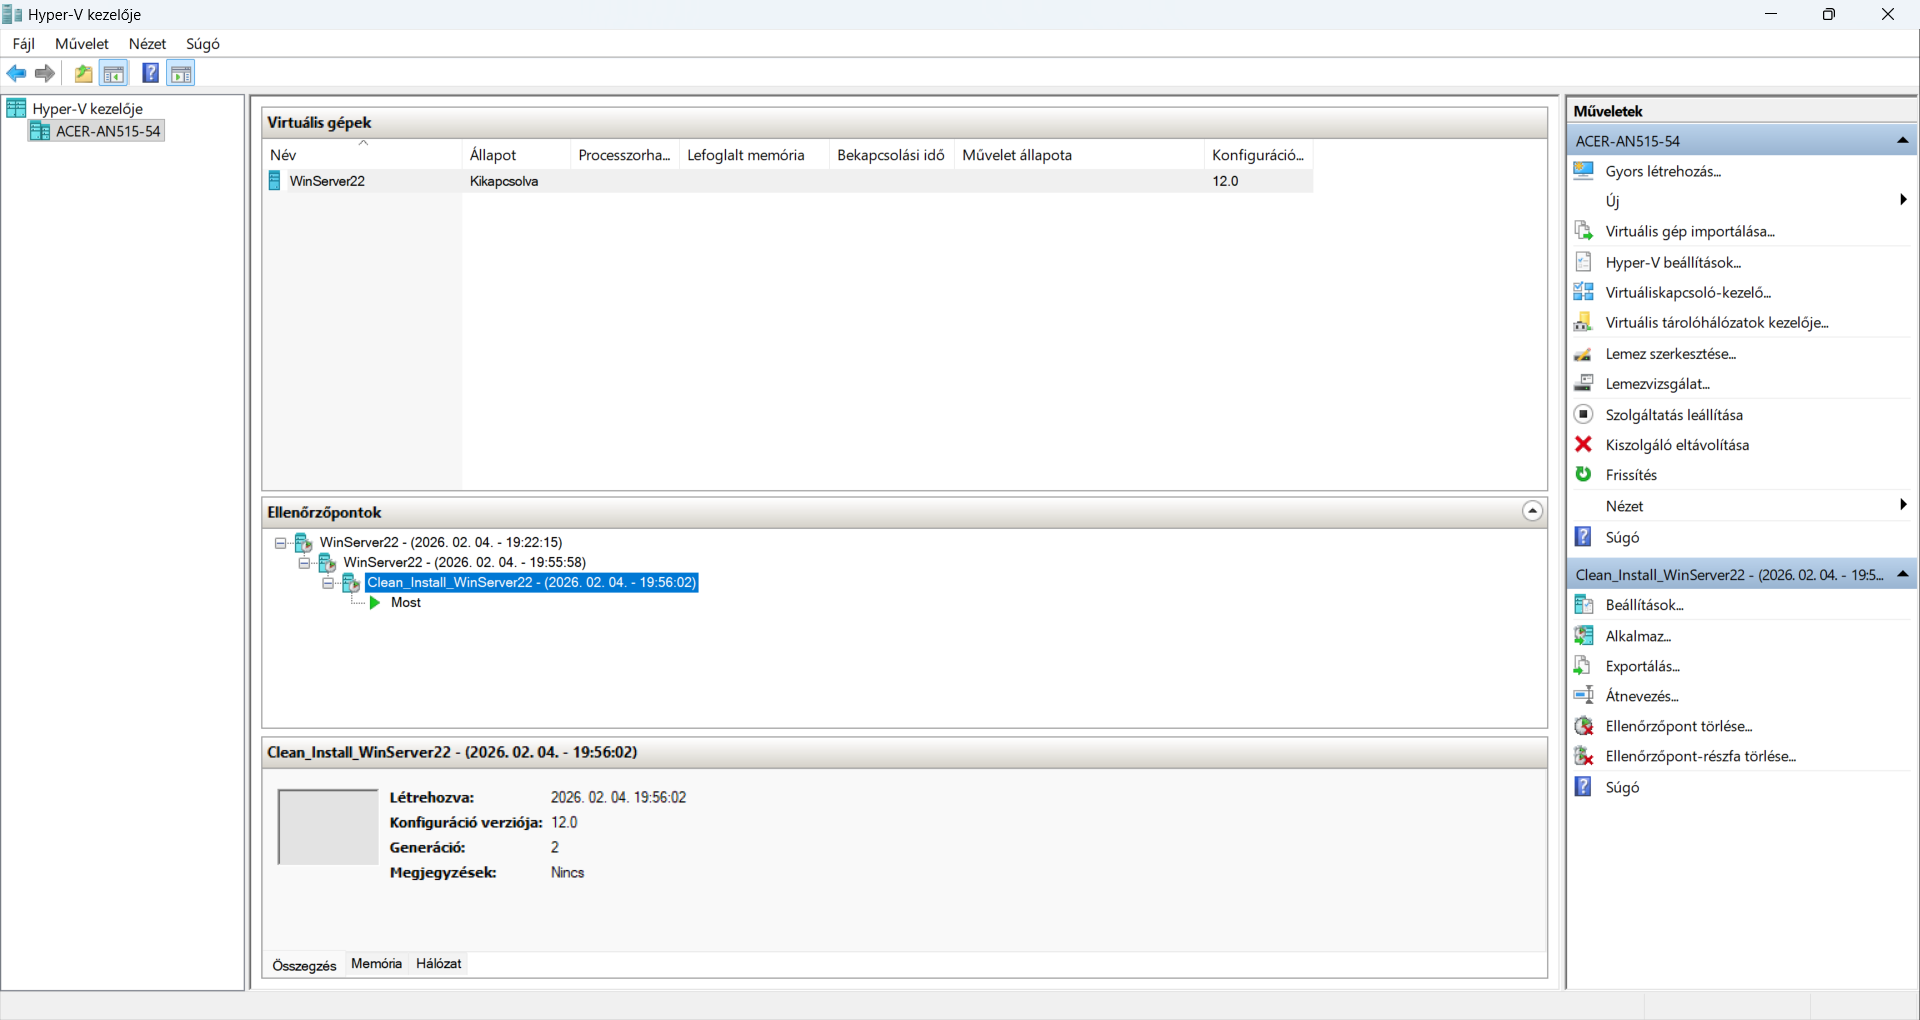Click the checkpoint Beállítások icon
The height and width of the screenshot is (1020, 1920).
pyautogui.click(x=1584, y=604)
